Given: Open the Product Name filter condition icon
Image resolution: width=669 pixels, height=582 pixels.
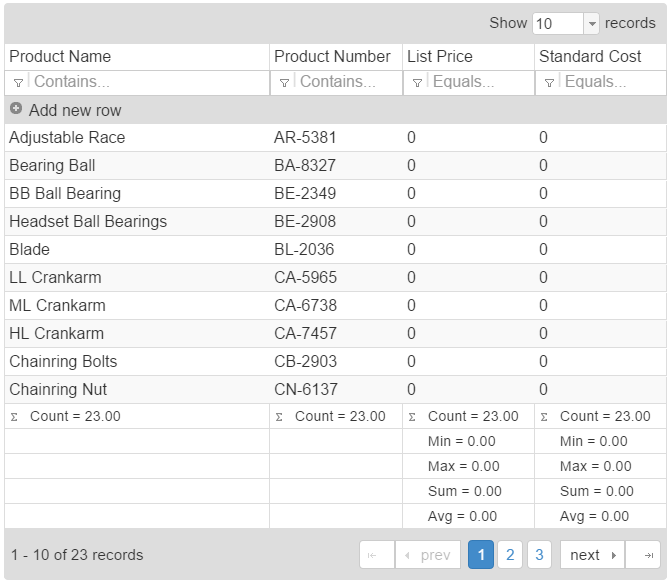Looking at the screenshot, I should 18,83.
